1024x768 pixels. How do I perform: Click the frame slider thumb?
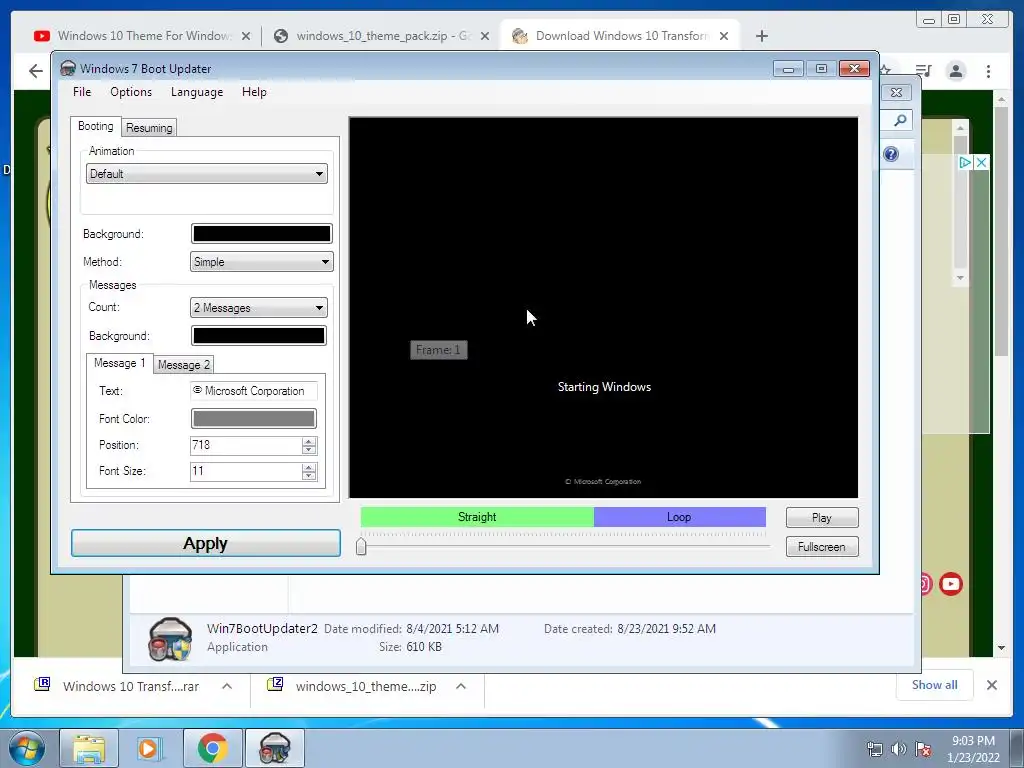tap(361, 546)
